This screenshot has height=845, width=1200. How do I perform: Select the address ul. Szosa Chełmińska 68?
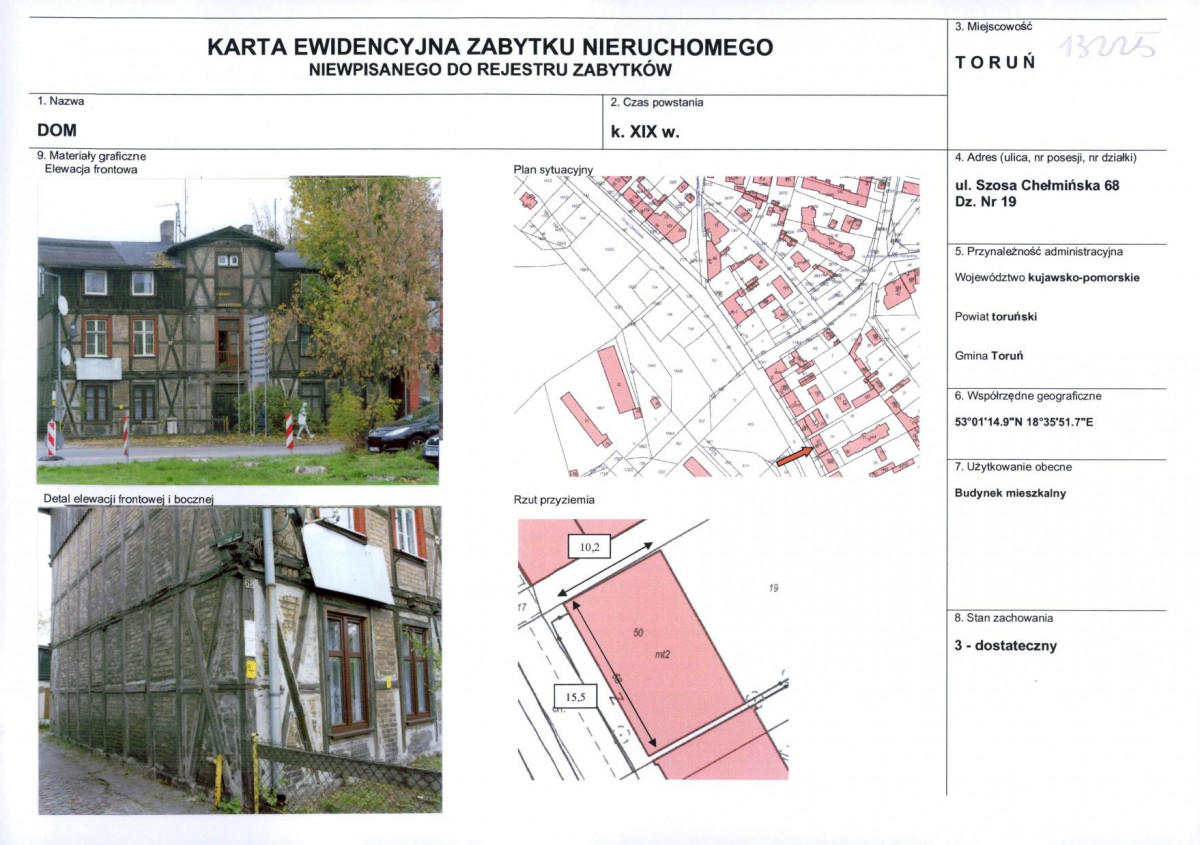point(1037,185)
